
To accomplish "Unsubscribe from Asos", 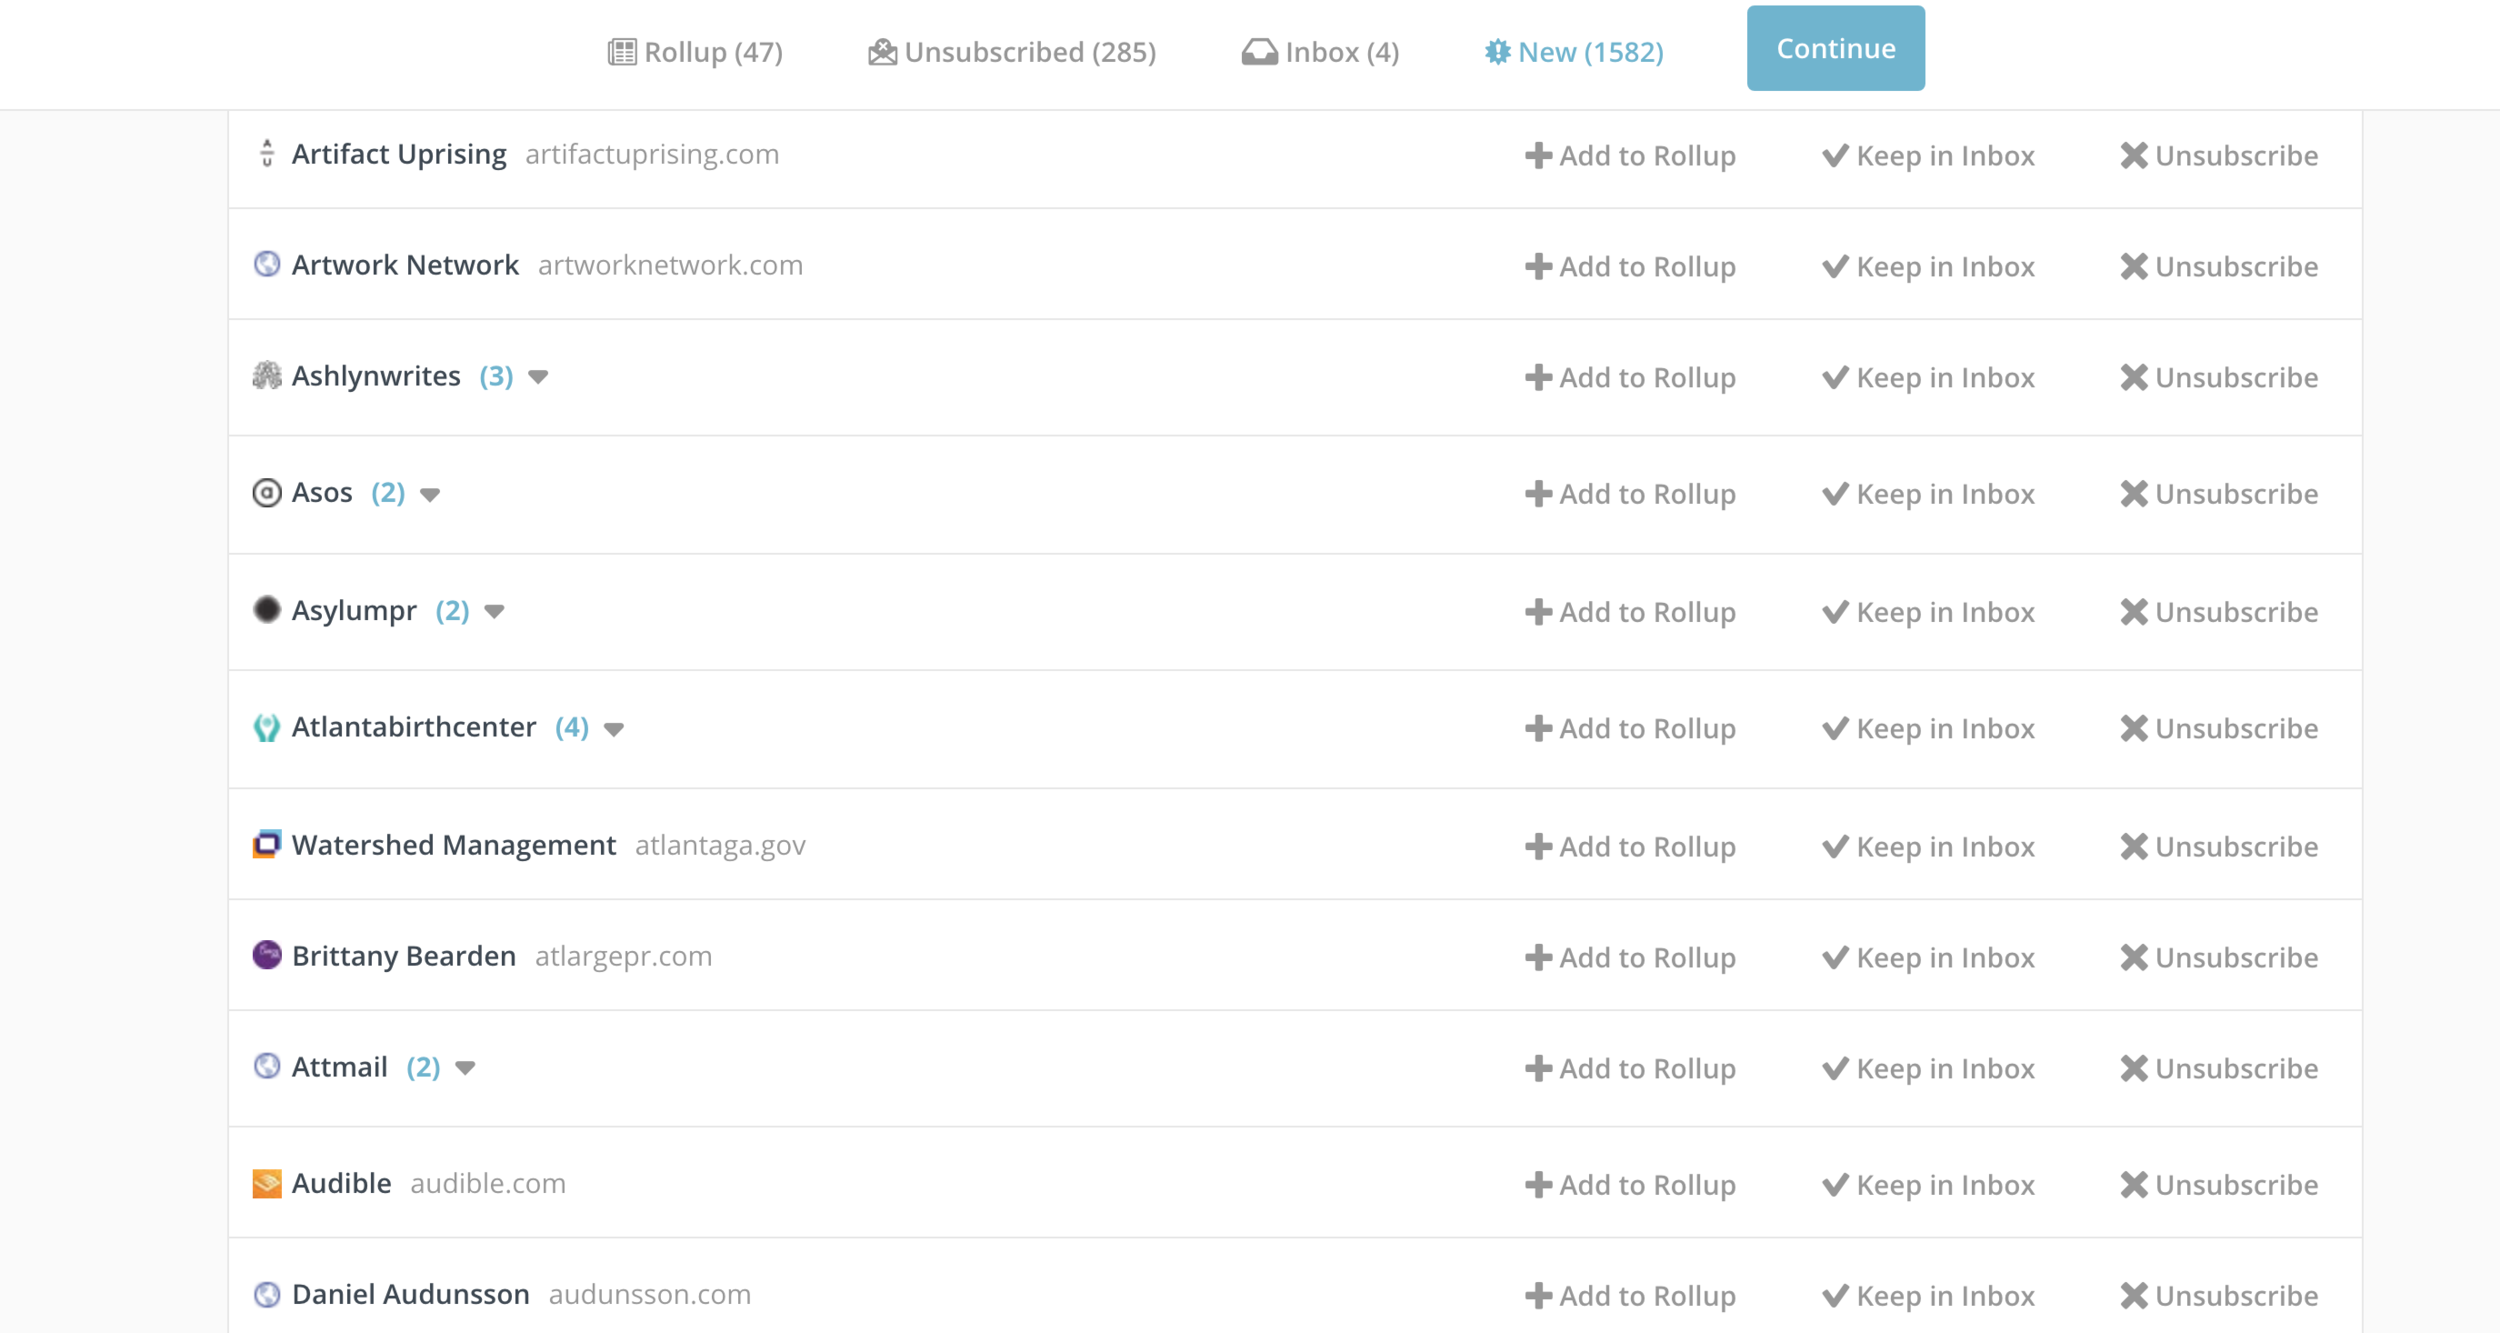I will tap(2219, 494).
